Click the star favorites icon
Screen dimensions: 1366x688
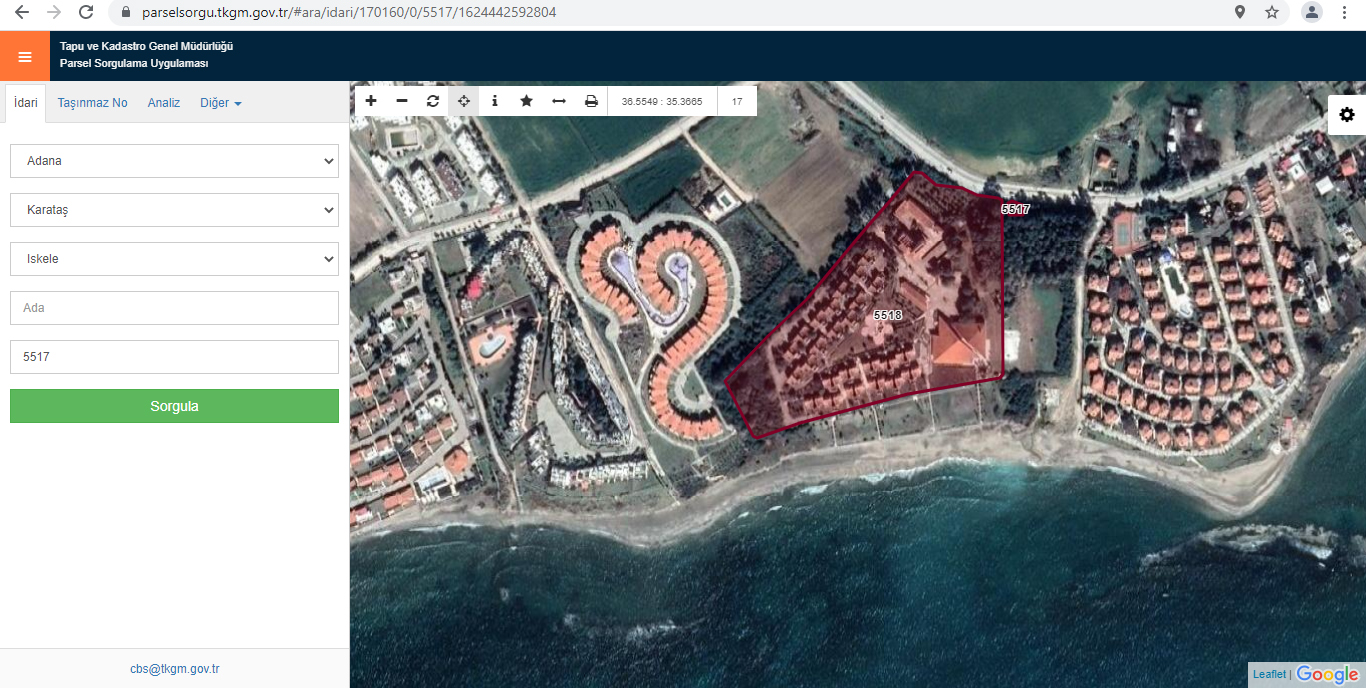[526, 101]
